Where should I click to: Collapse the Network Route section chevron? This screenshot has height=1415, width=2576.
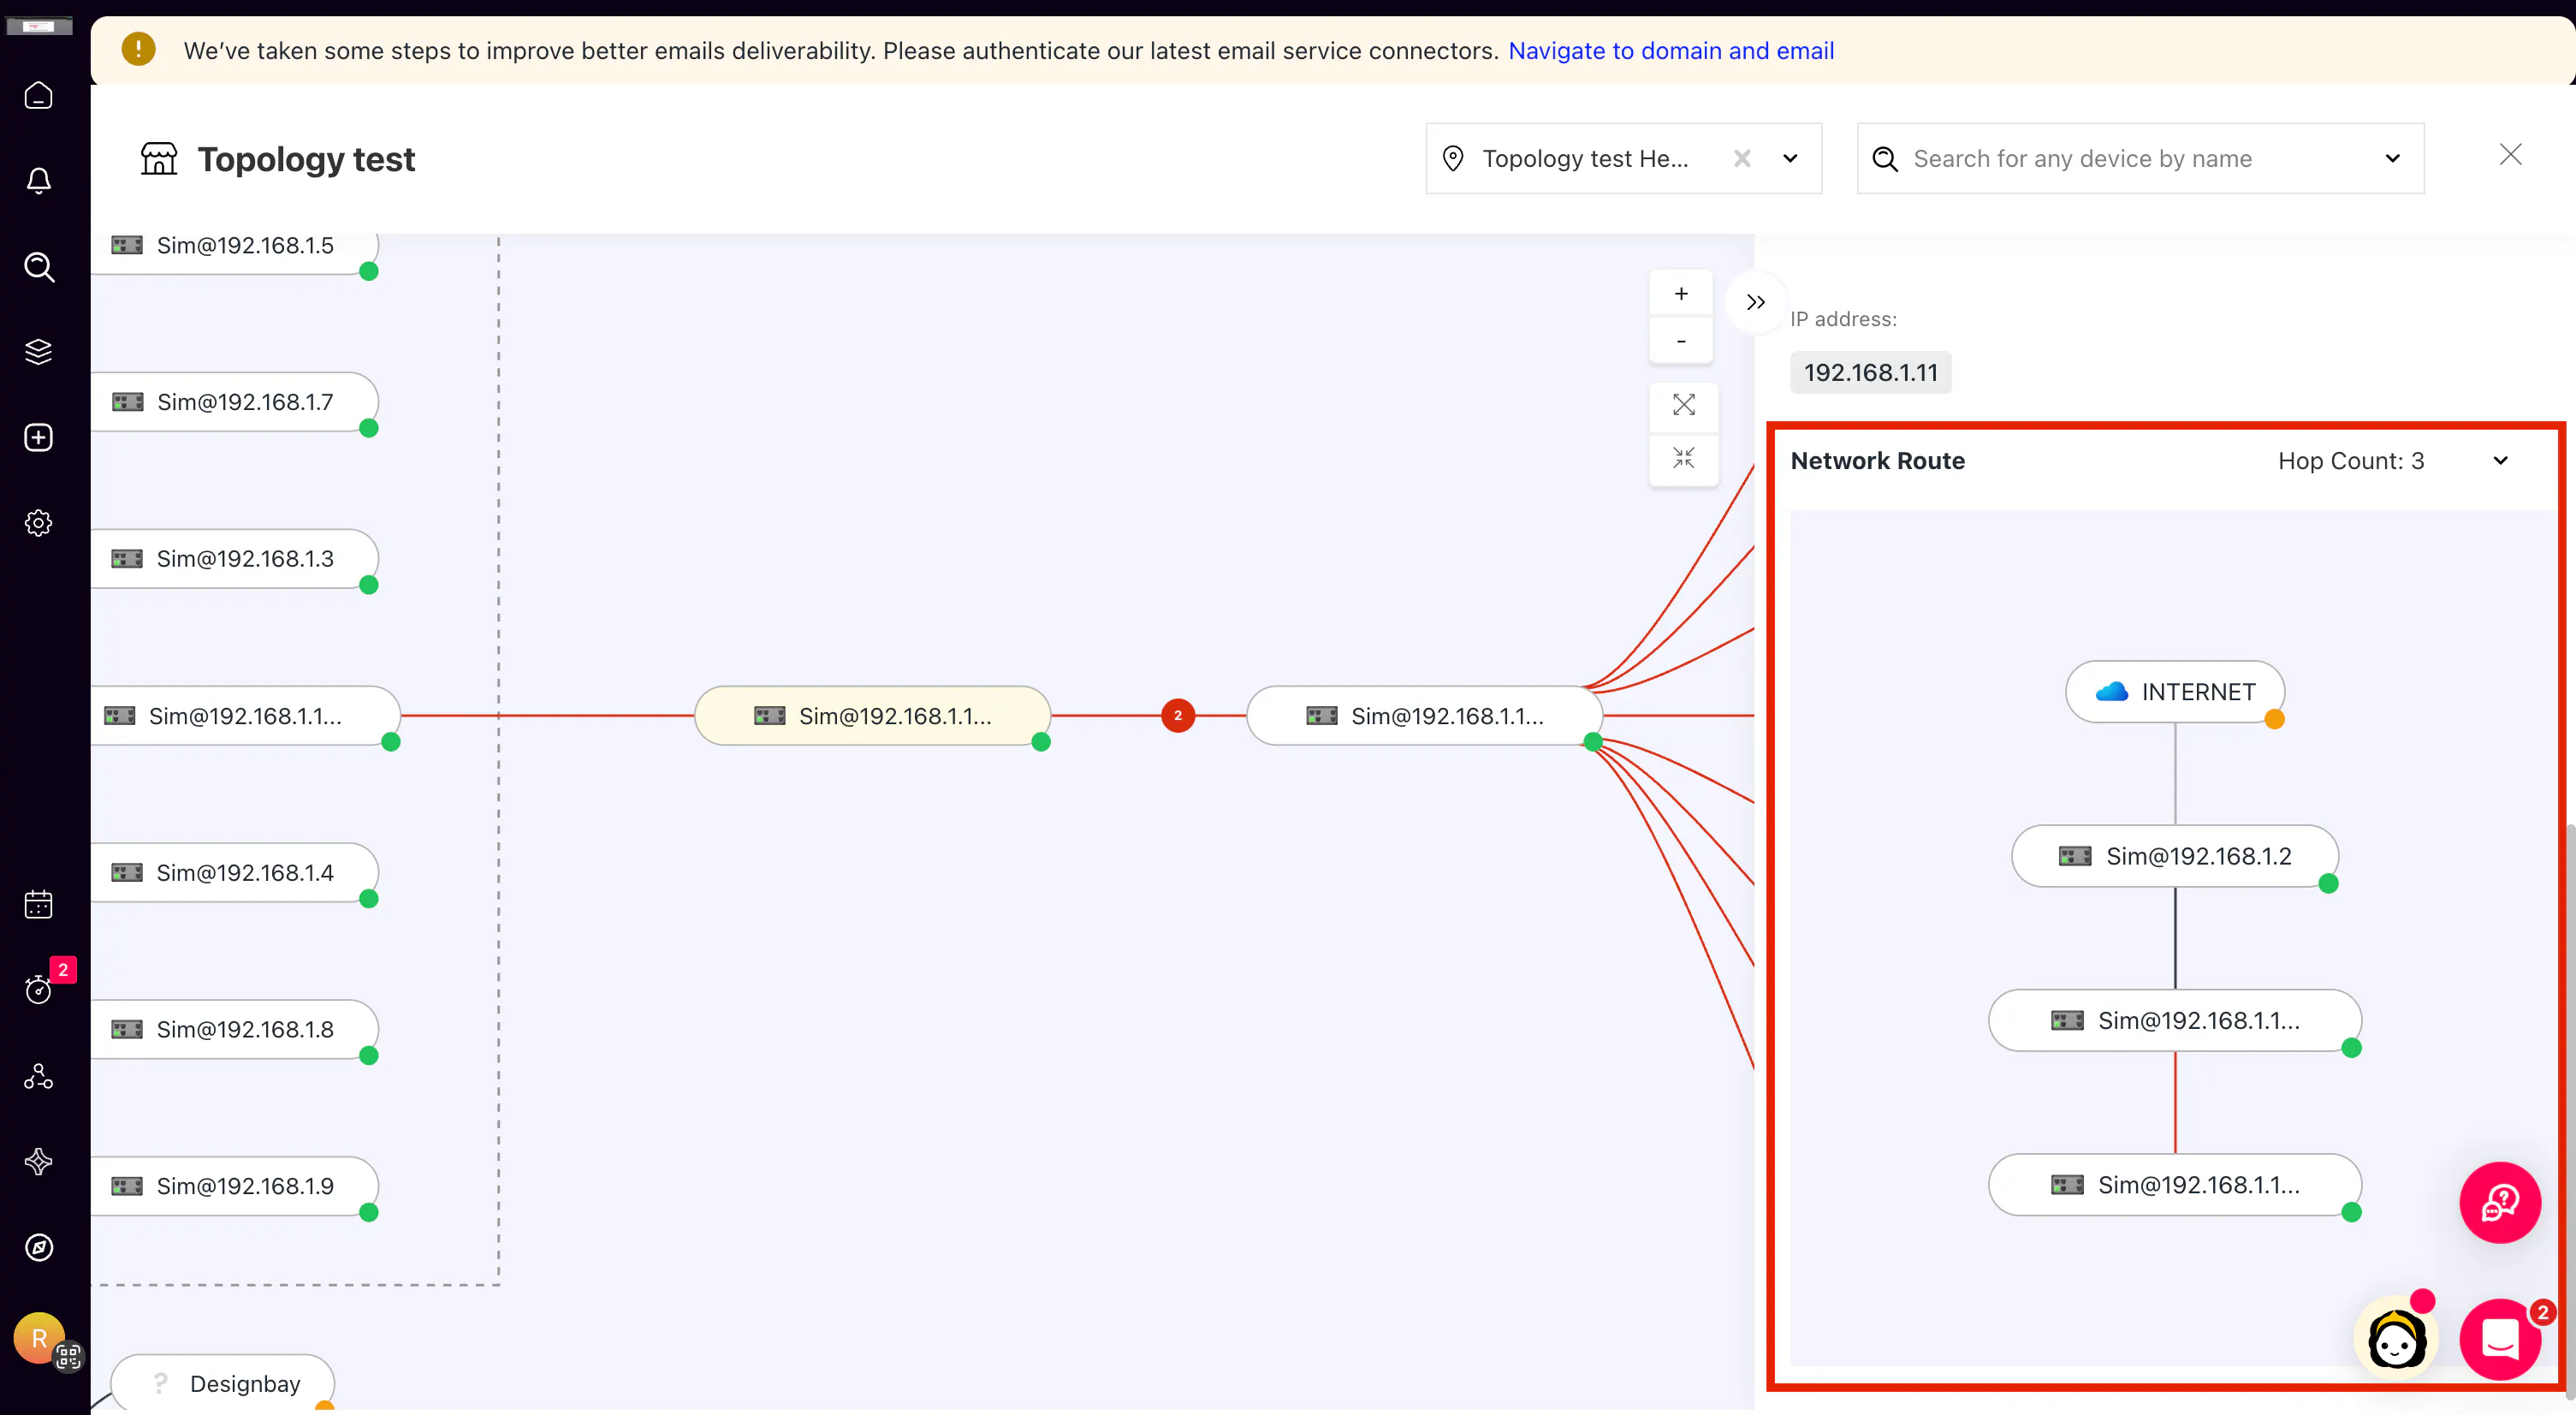pos(2500,461)
